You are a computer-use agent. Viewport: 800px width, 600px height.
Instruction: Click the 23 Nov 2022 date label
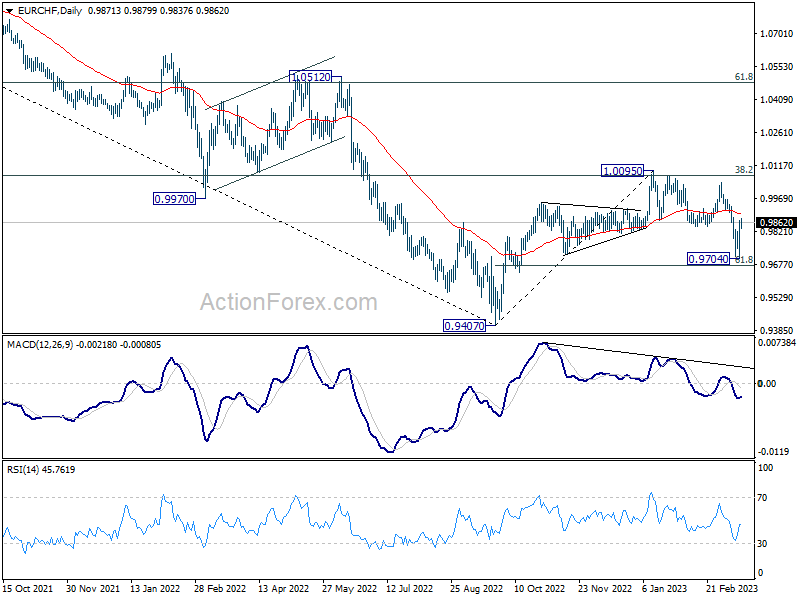[x=605, y=589]
